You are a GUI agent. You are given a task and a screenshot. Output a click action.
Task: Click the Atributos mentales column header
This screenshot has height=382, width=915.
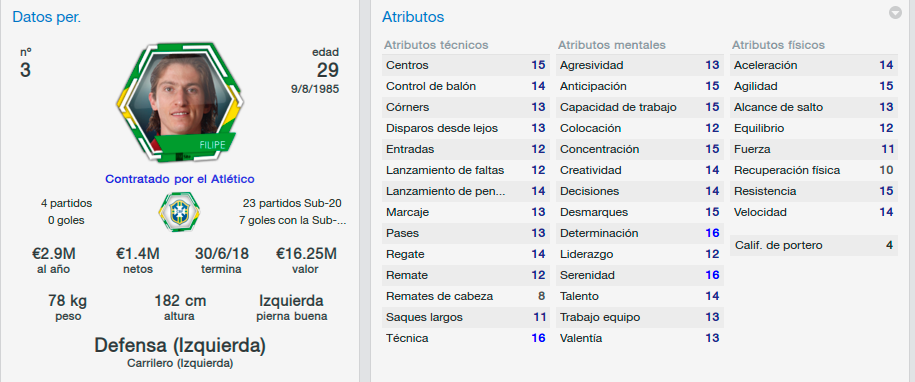612,45
